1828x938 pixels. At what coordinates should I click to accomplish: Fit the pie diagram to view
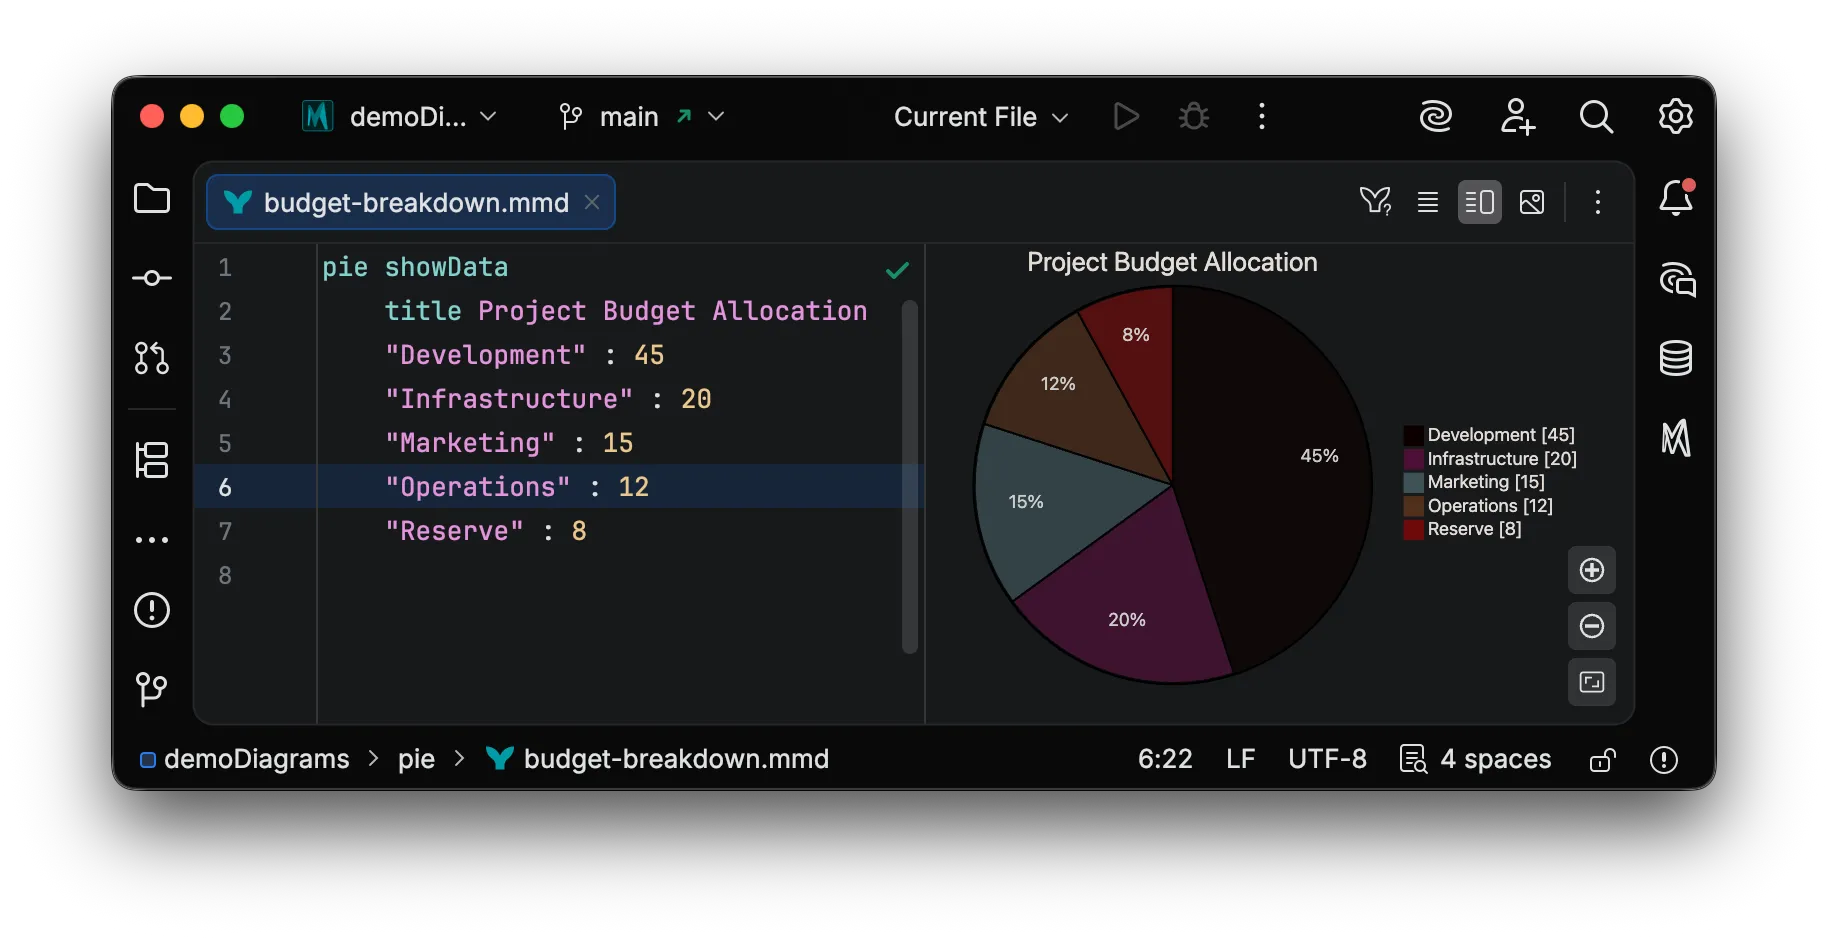[x=1591, y=682]
